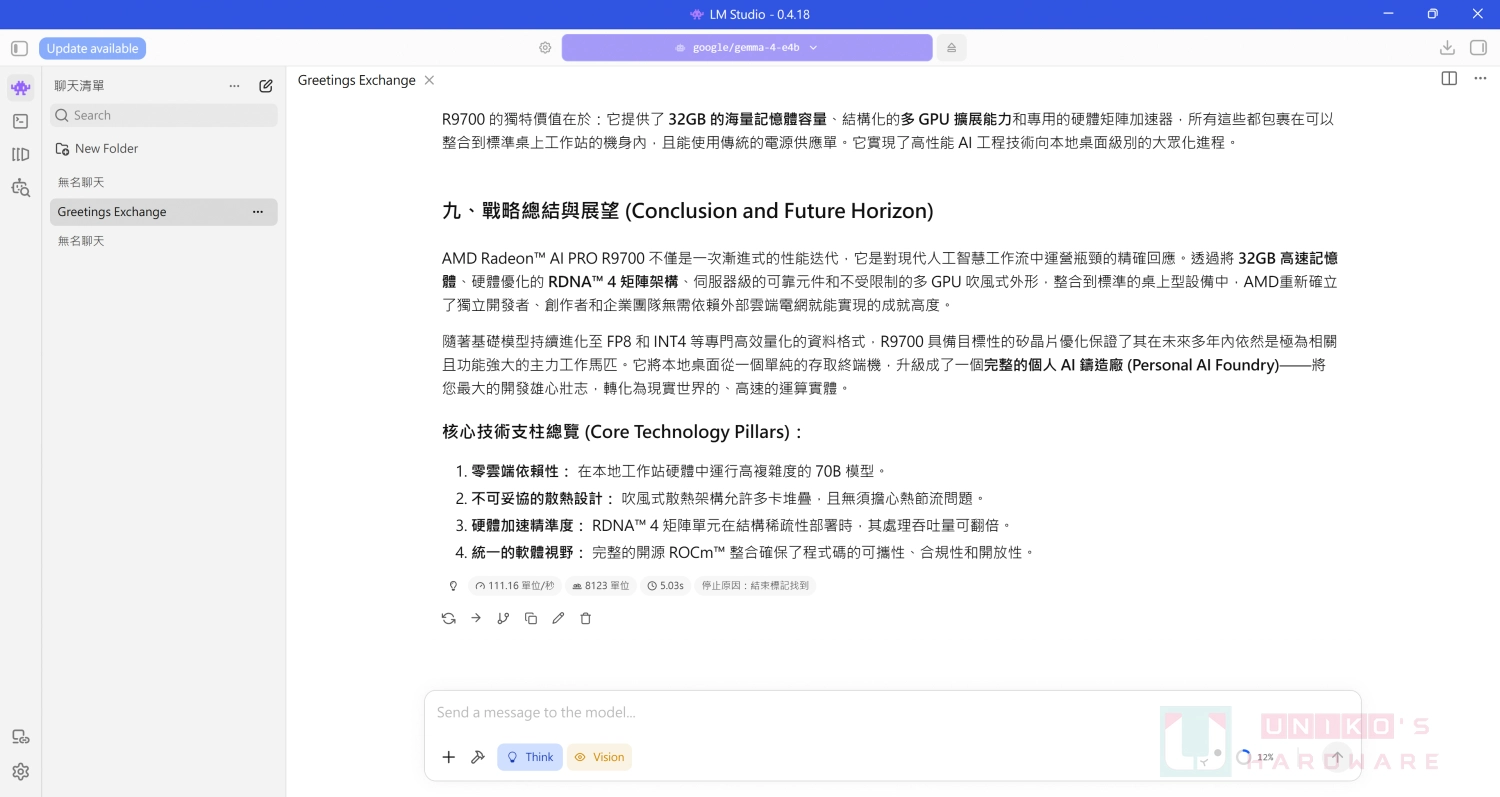This screenshot has height=797, width=1500.
Task: Open the Chat section in left rail
Action: [x=20, y=87]
